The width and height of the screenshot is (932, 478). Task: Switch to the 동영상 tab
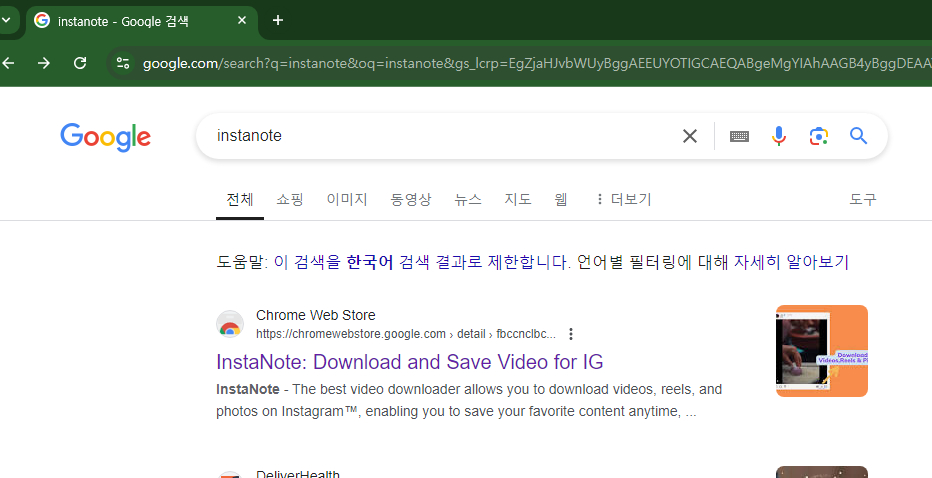pos(411,200)
